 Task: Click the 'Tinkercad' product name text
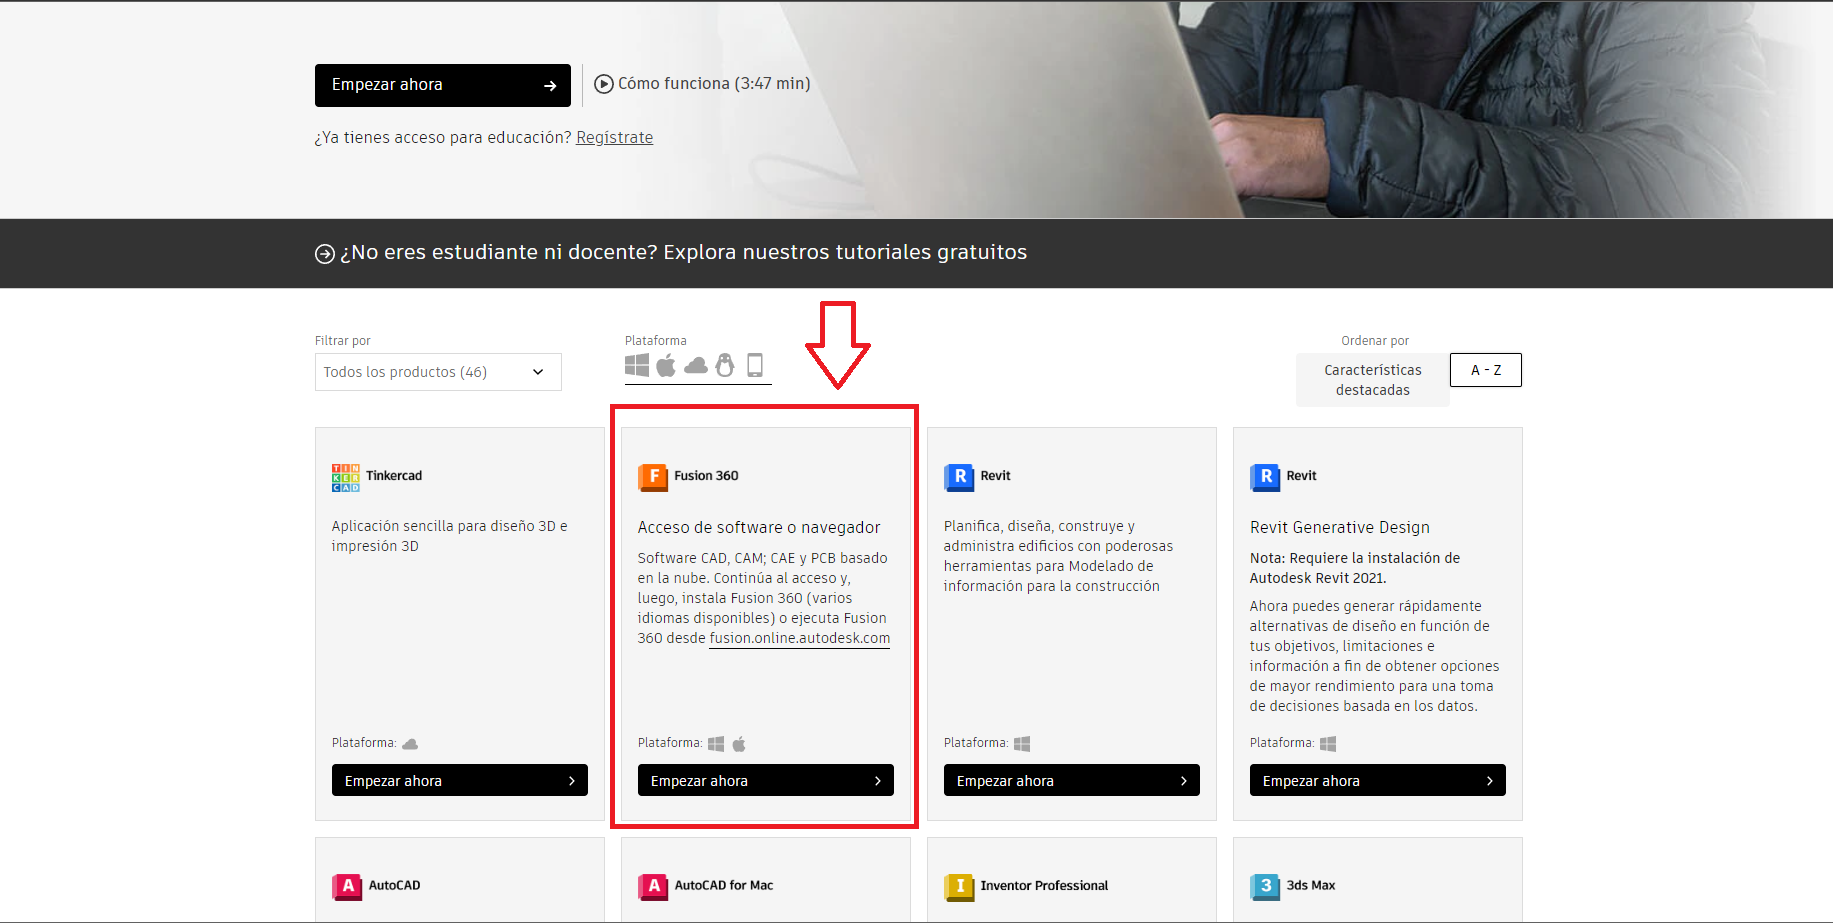394,476
